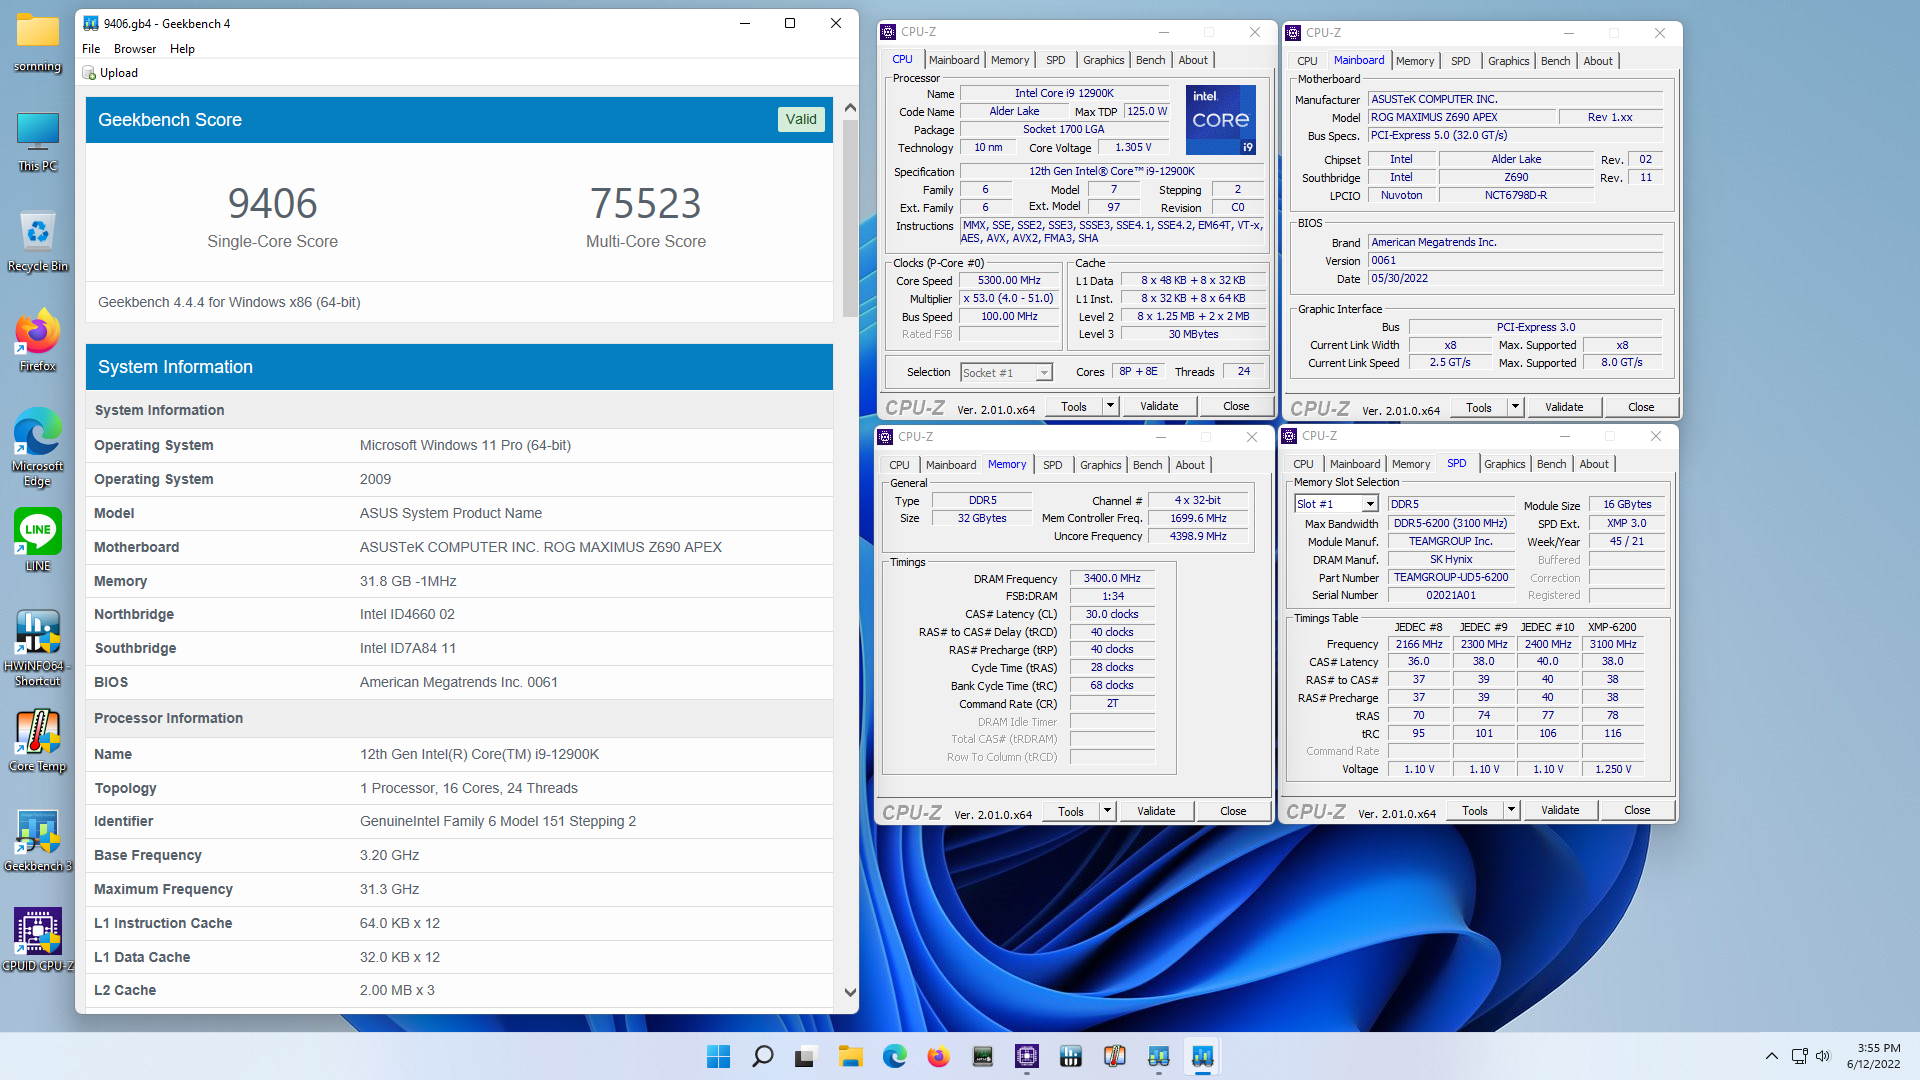Click Close button in CPU-Z Mainboard window
This screenshot has width=1920, height=1080.
1641,407
